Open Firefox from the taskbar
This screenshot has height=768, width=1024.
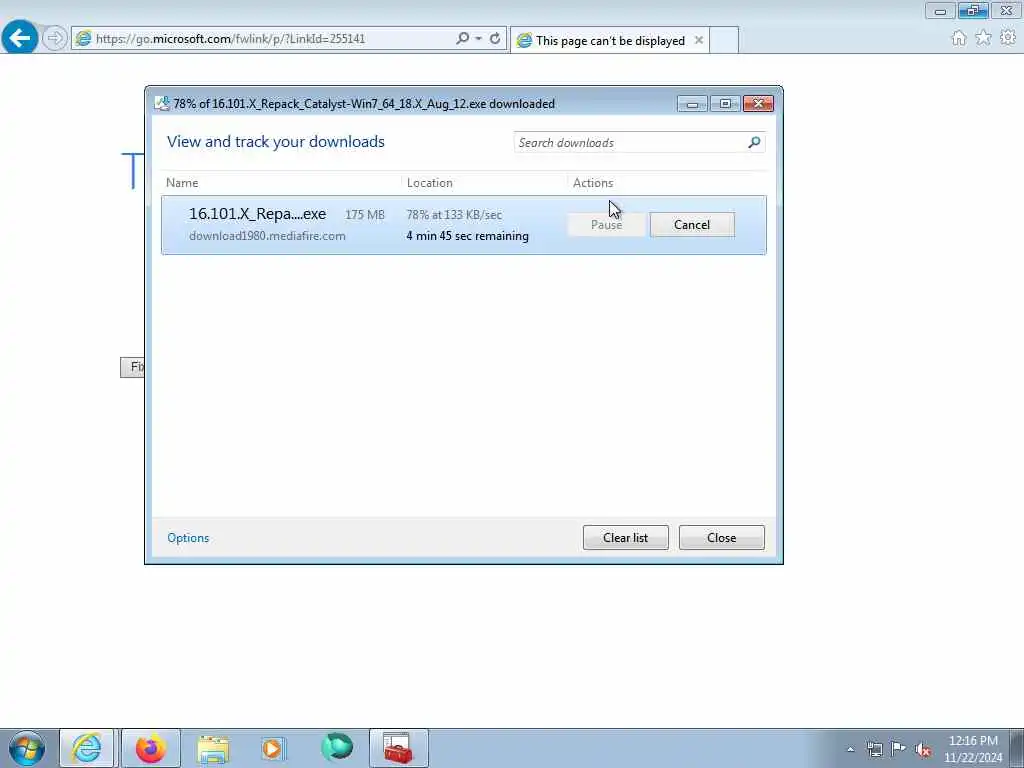151,748
